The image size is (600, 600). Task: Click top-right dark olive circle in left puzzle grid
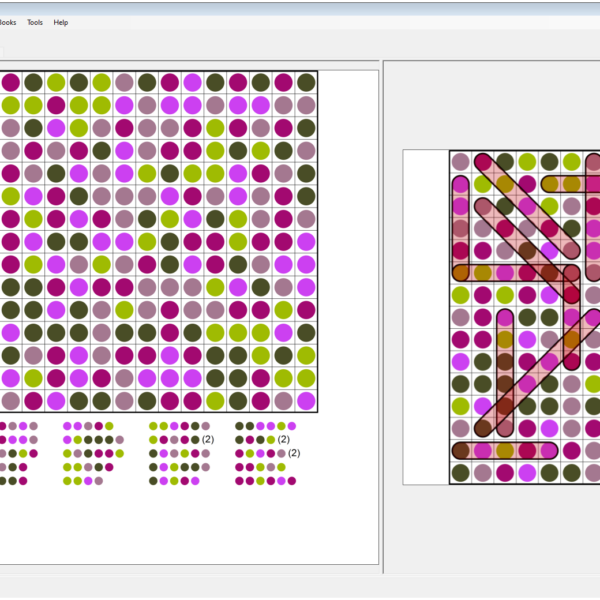[306, 82]
